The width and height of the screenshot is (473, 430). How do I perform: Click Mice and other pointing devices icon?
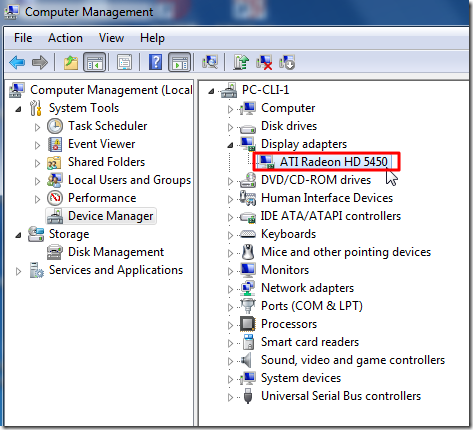pos(248,252)
